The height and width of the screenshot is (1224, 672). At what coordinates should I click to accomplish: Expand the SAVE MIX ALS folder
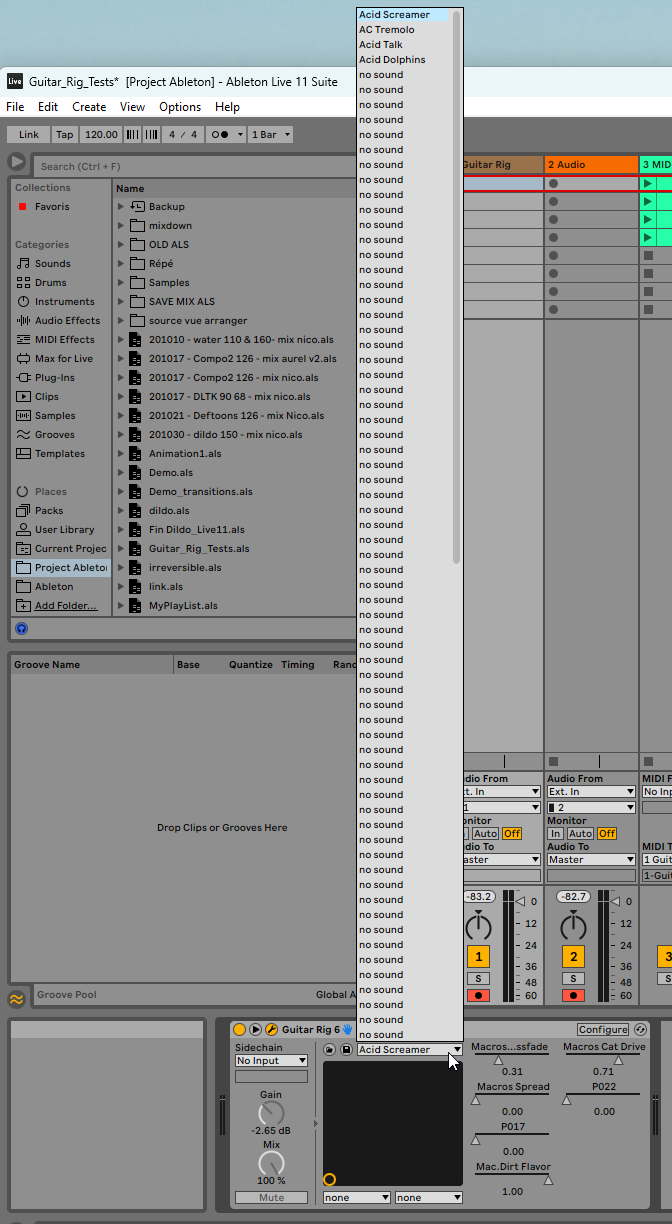point(121,302)
